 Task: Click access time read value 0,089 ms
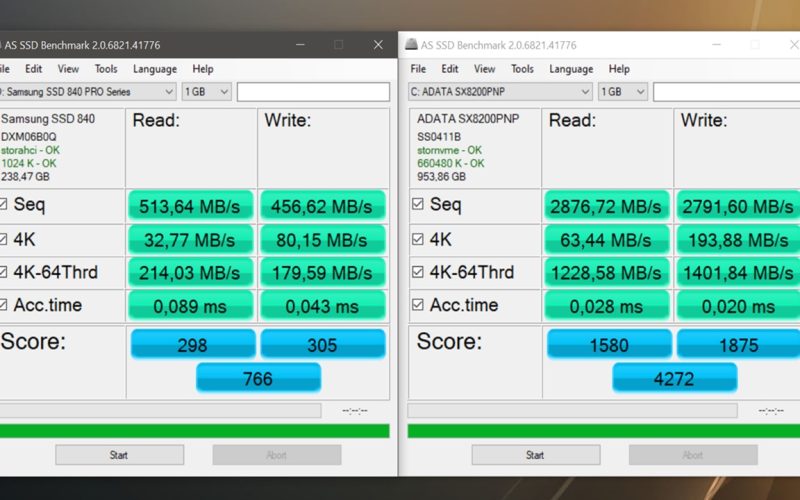coord(191,306)
